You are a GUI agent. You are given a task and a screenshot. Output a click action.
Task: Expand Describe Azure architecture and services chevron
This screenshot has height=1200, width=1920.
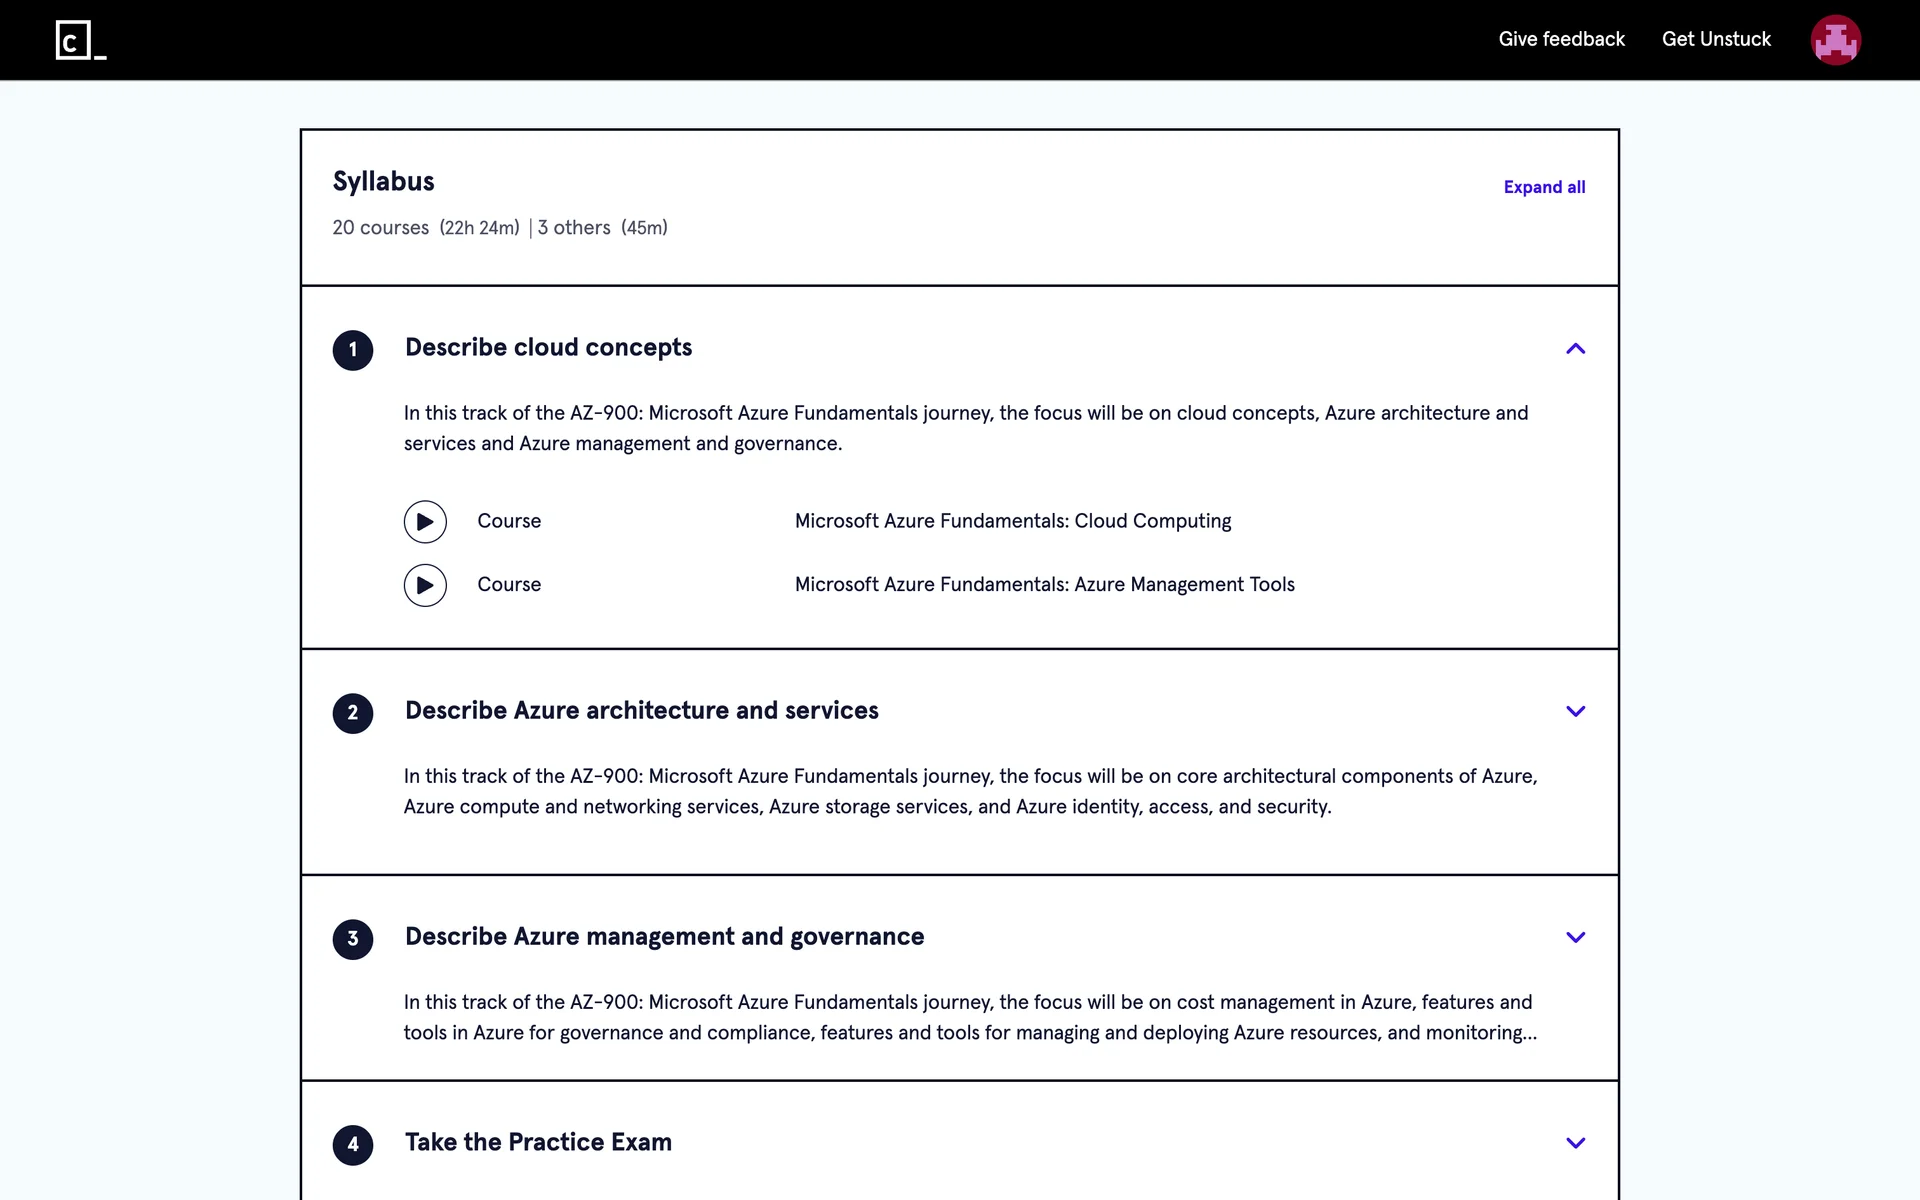point(1575,712)
